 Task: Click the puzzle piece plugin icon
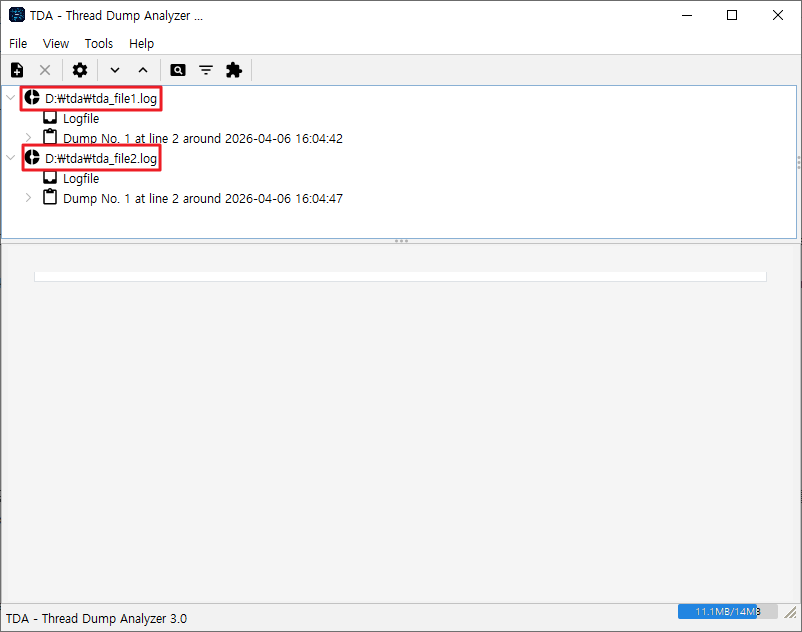pyautogui.click(x=234, y=70)
